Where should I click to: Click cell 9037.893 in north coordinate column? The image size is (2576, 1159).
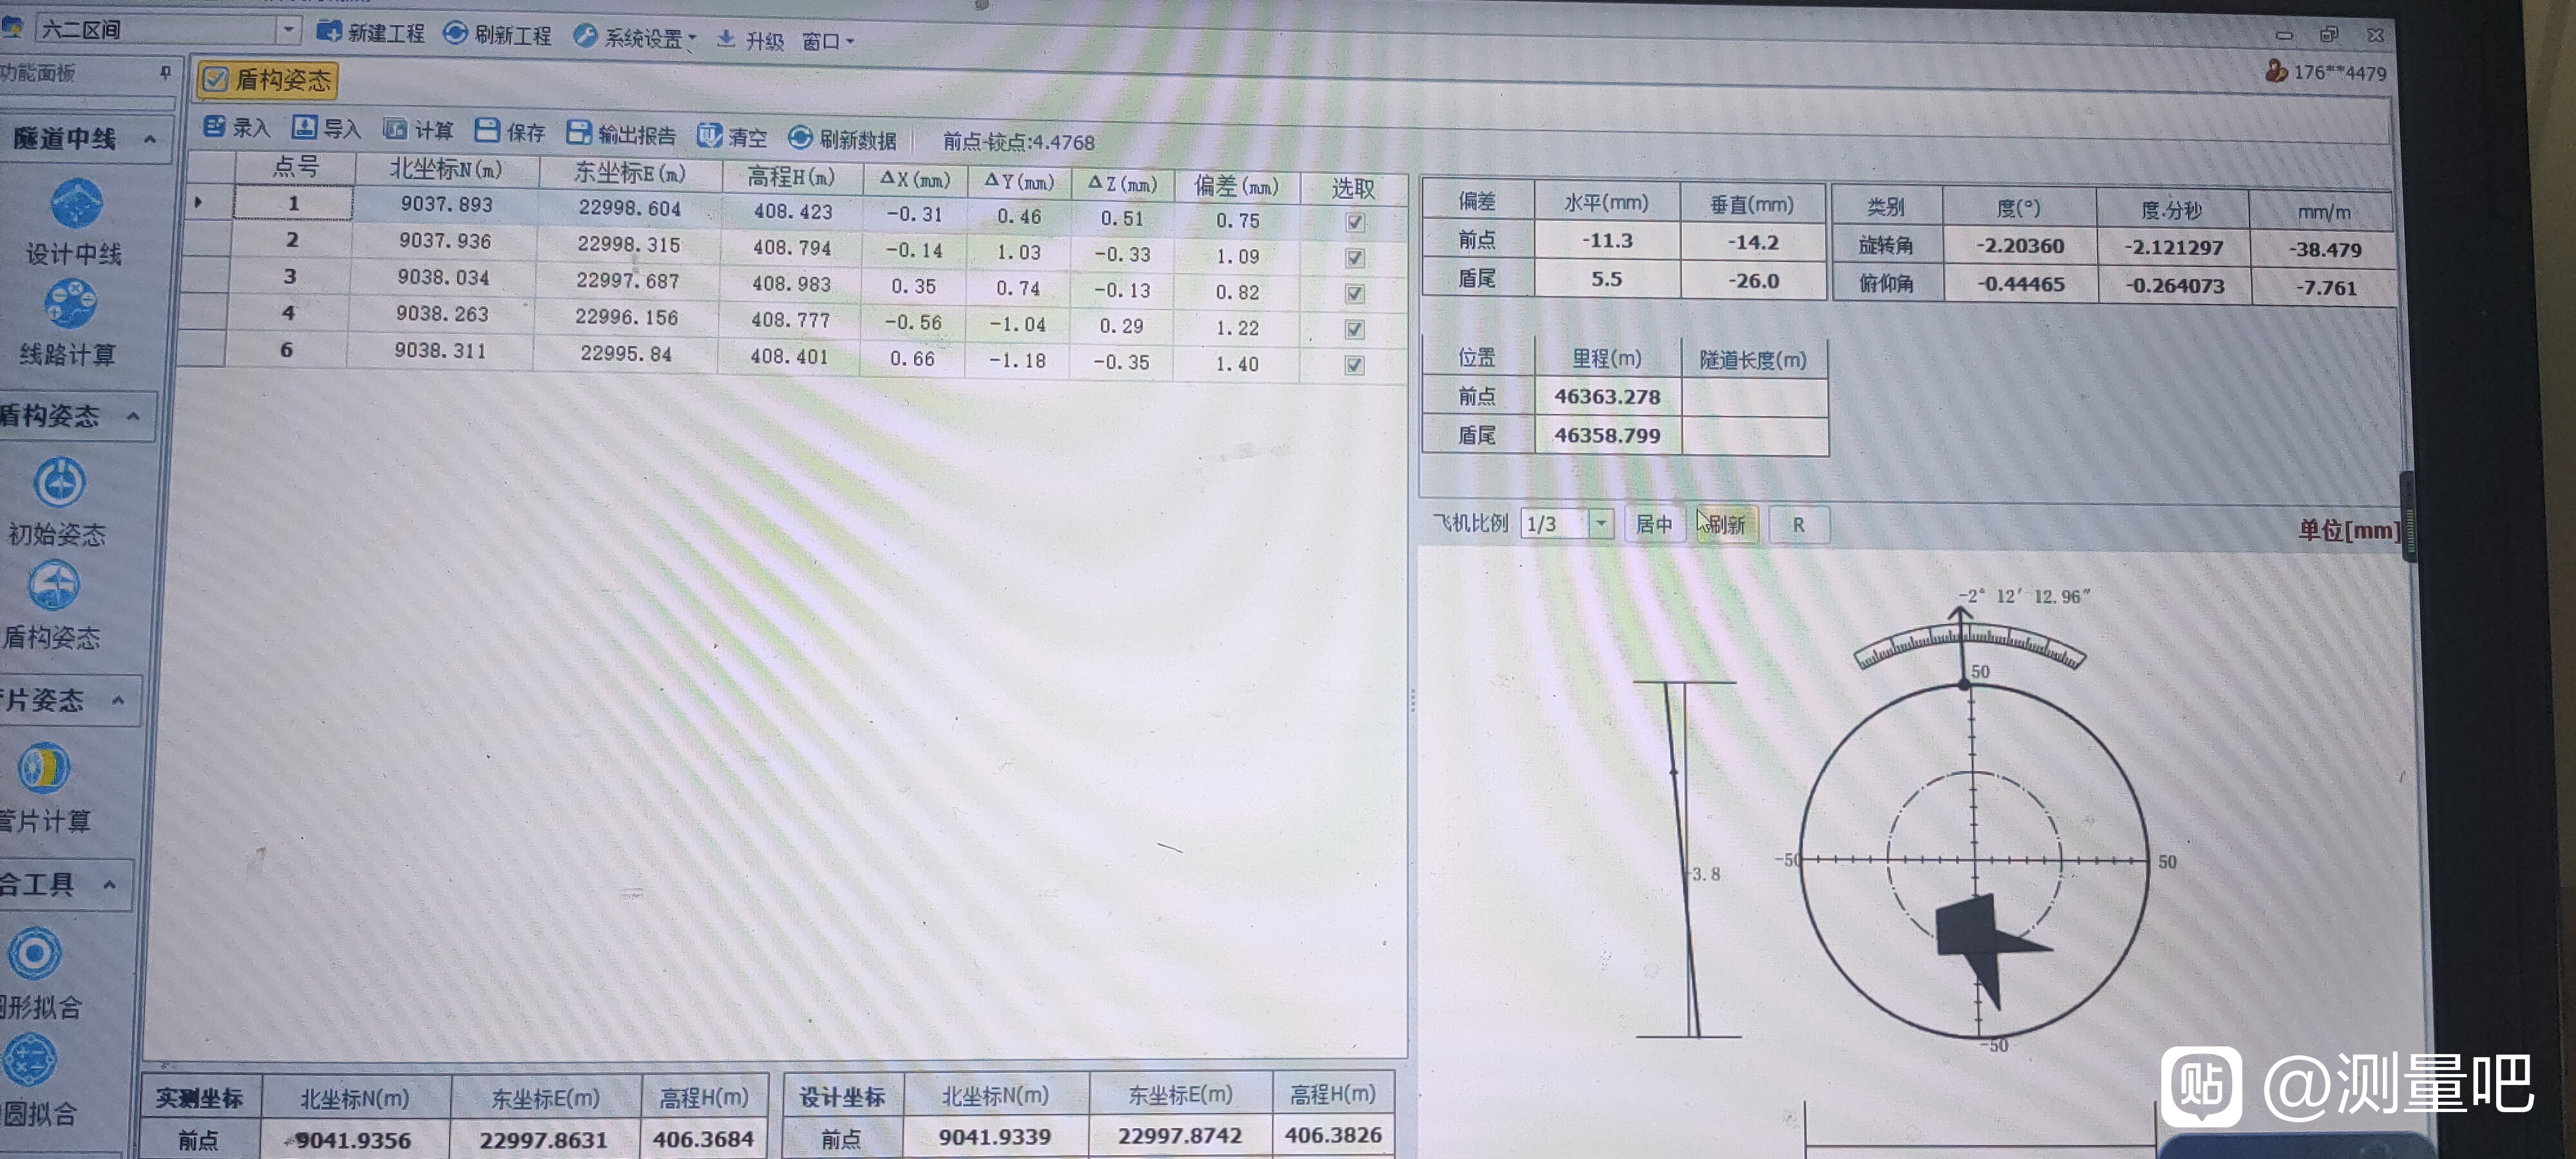(x=447, y=204)
